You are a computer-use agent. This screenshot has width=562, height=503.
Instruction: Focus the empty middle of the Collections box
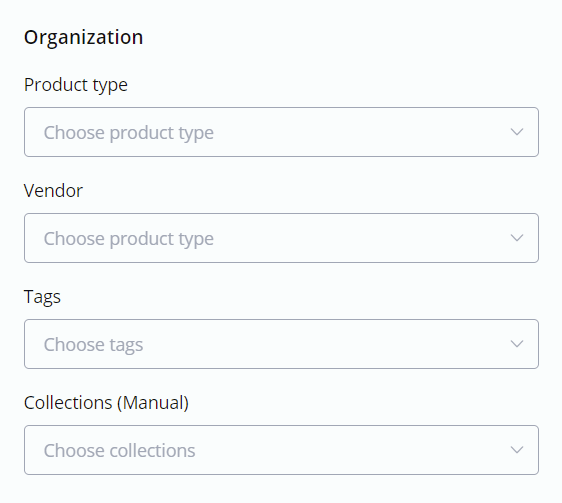[x=340, y=450]
